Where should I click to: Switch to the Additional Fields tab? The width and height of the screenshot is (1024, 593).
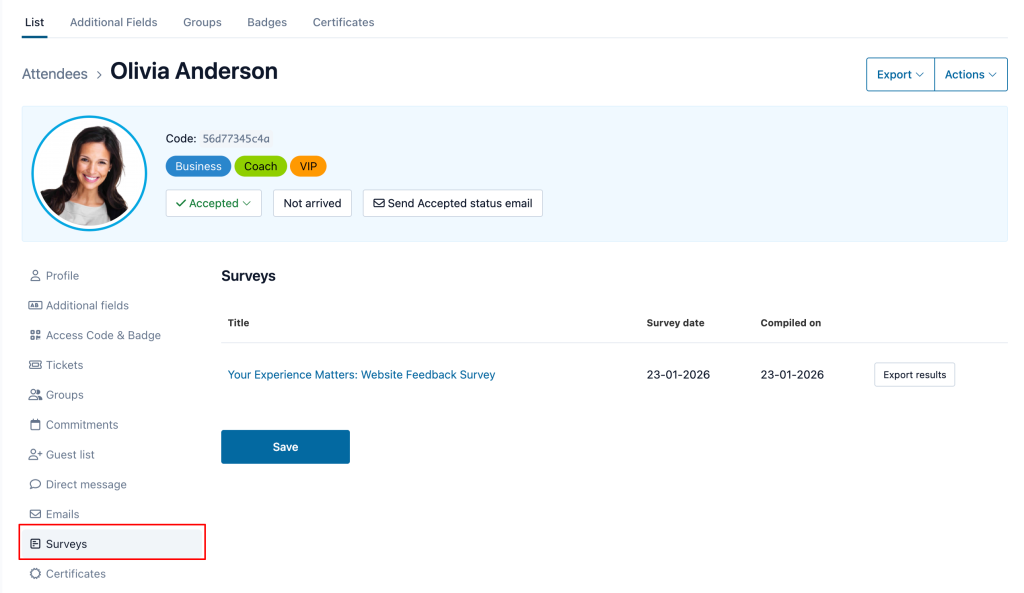113,22
